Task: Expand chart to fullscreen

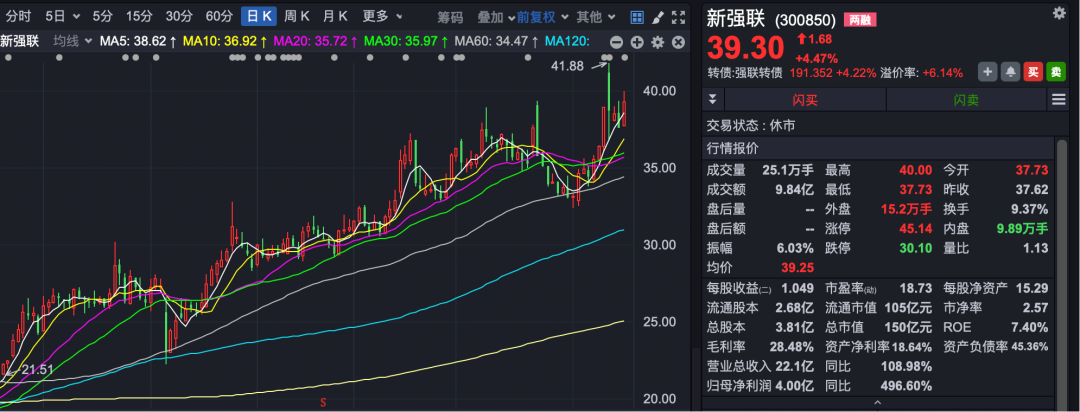Action: tap(679, 17)
